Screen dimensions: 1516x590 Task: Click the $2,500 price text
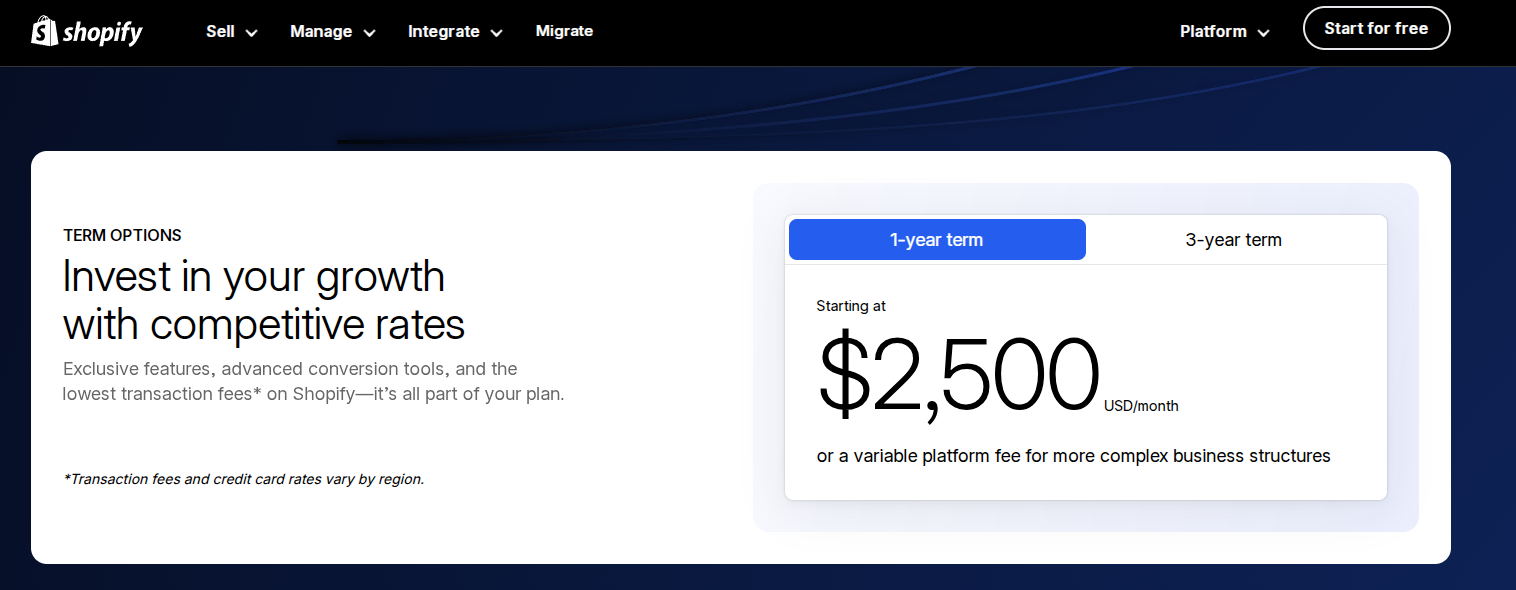click(958, 375)
